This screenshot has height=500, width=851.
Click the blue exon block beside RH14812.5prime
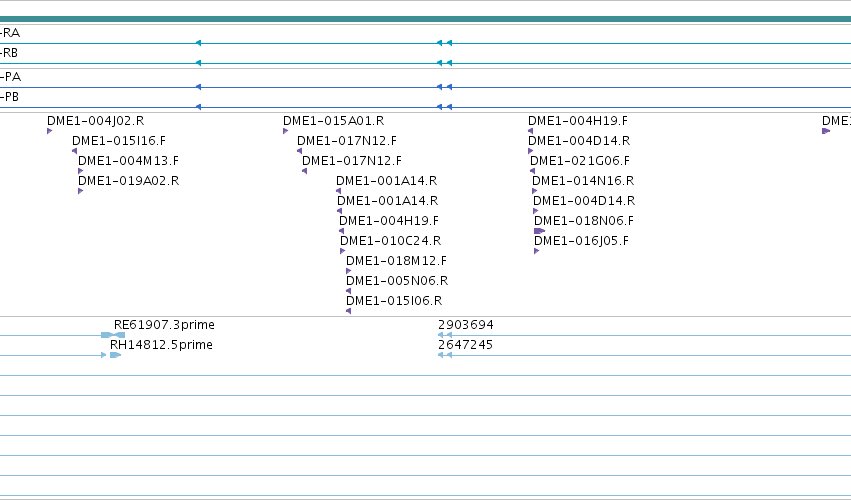(x=115, y=355)
